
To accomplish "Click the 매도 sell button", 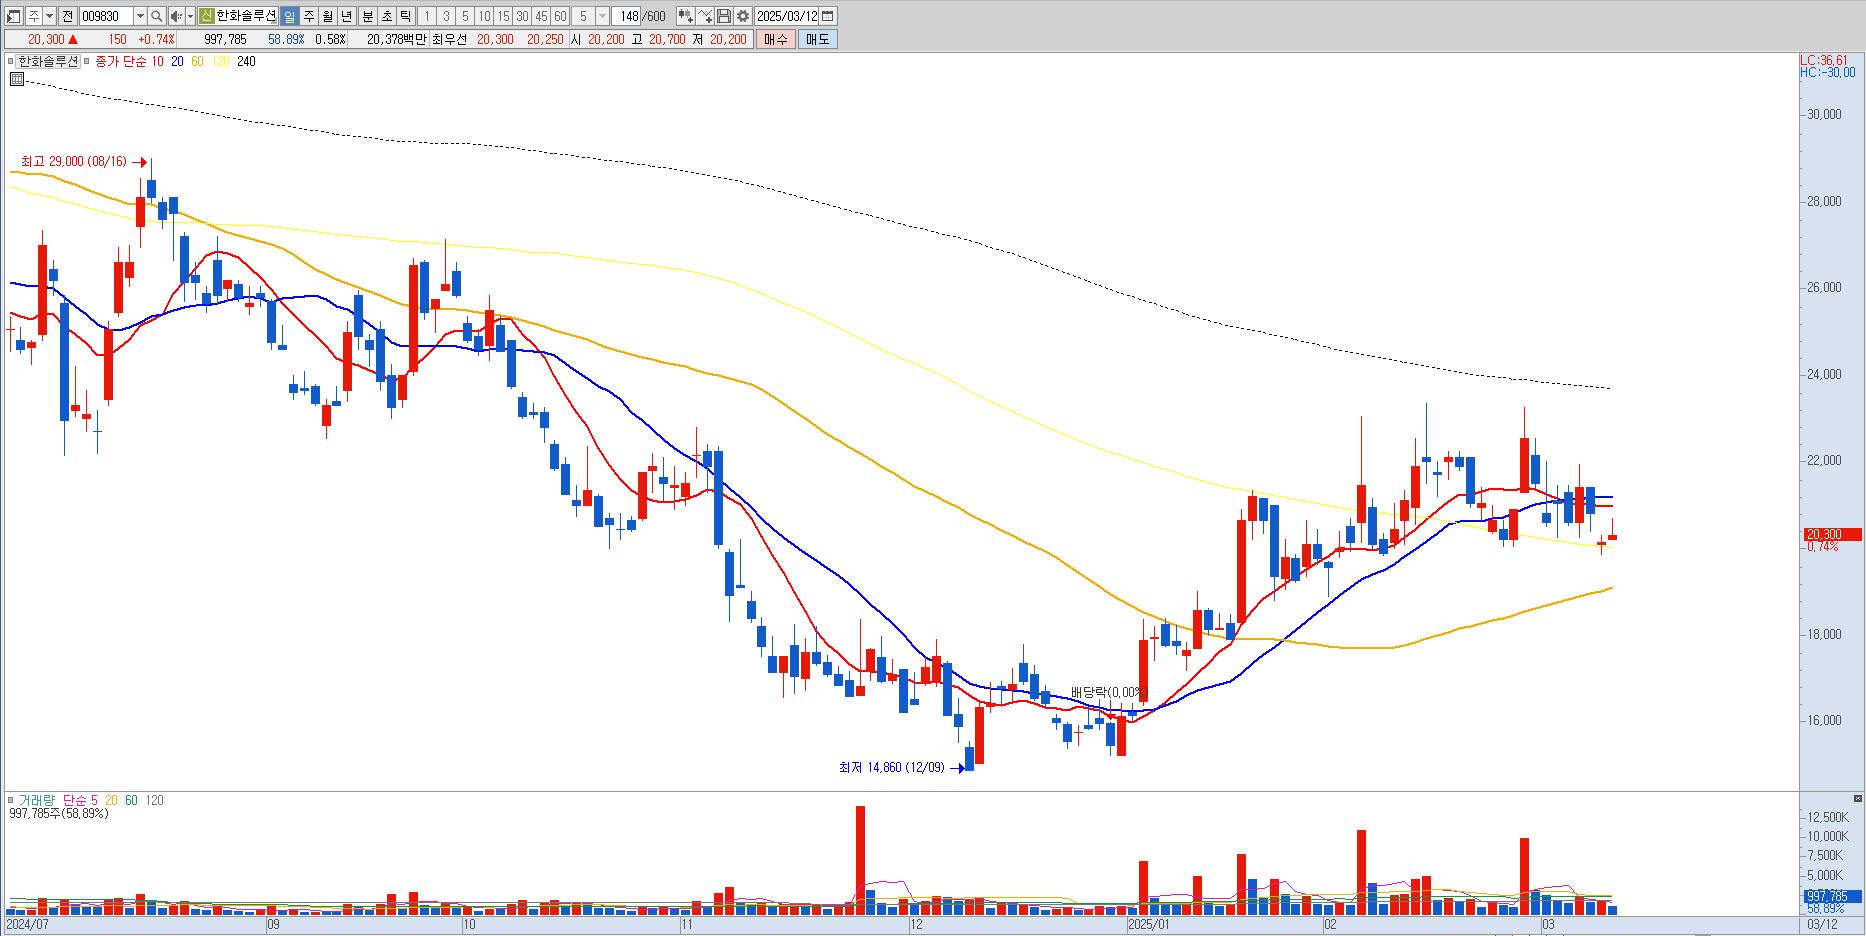I will point(817,39).
